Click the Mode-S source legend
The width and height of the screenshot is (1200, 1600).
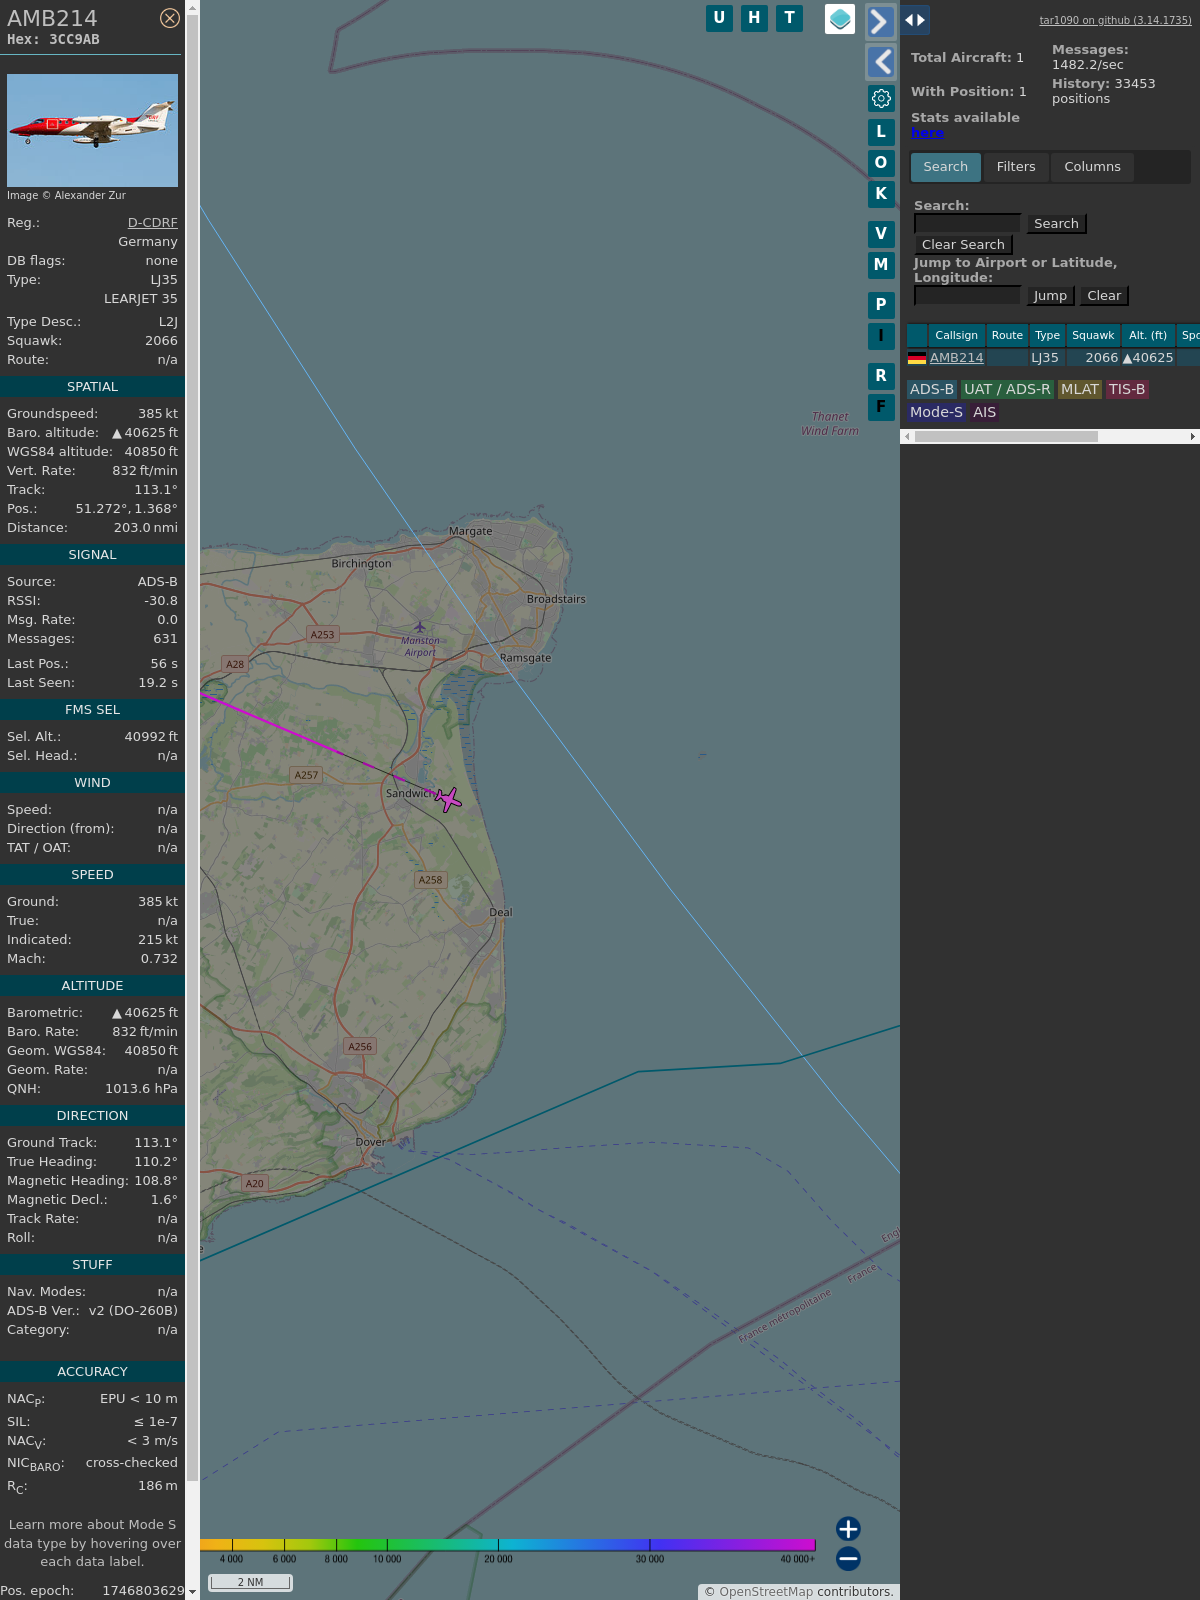click(x=936, y=413)
